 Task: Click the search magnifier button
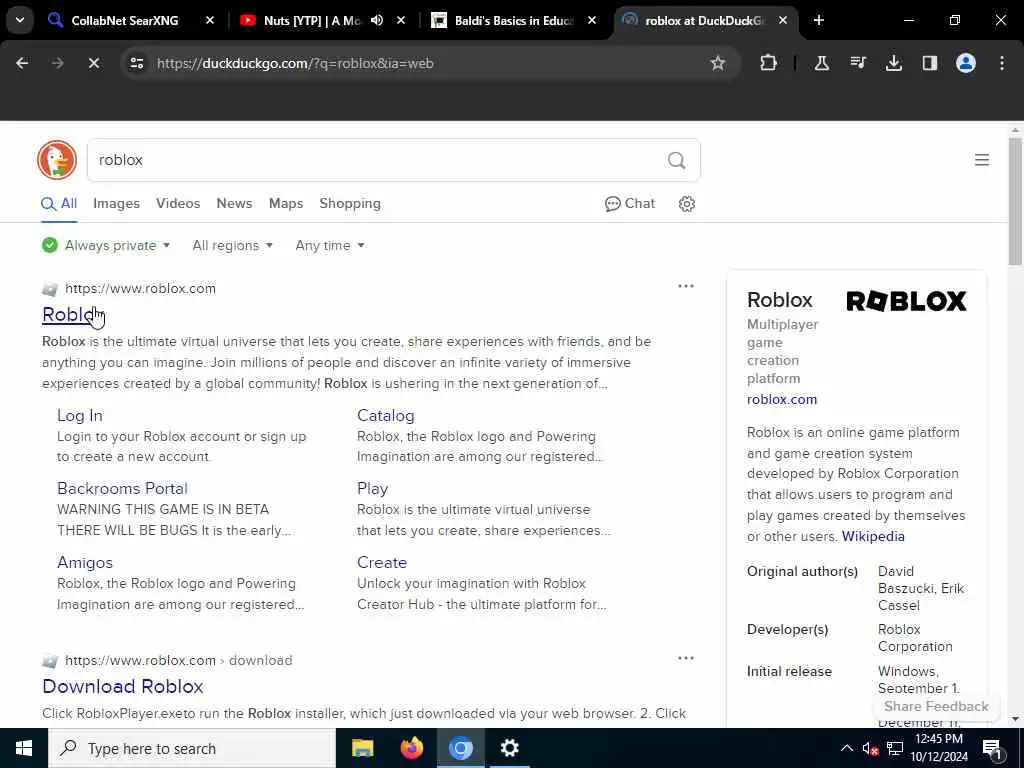tap(677, 160)
